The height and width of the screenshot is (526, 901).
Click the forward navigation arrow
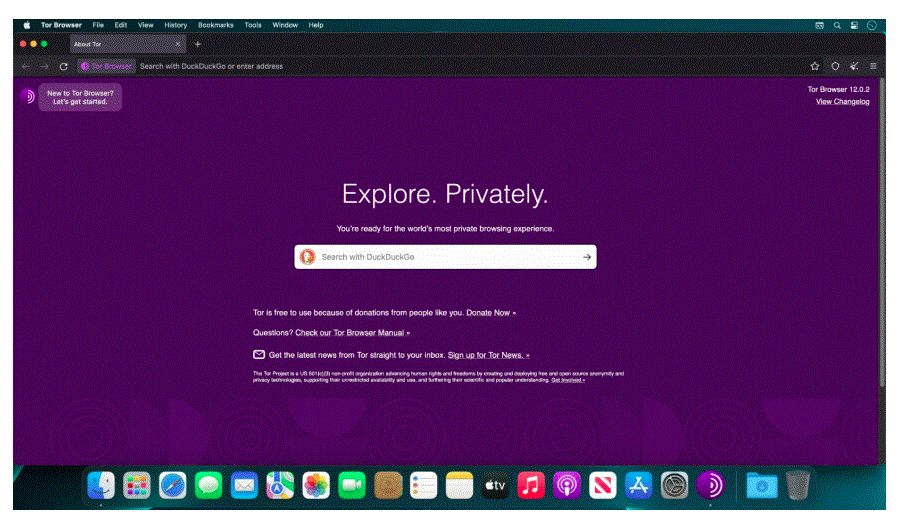point(44,66)
